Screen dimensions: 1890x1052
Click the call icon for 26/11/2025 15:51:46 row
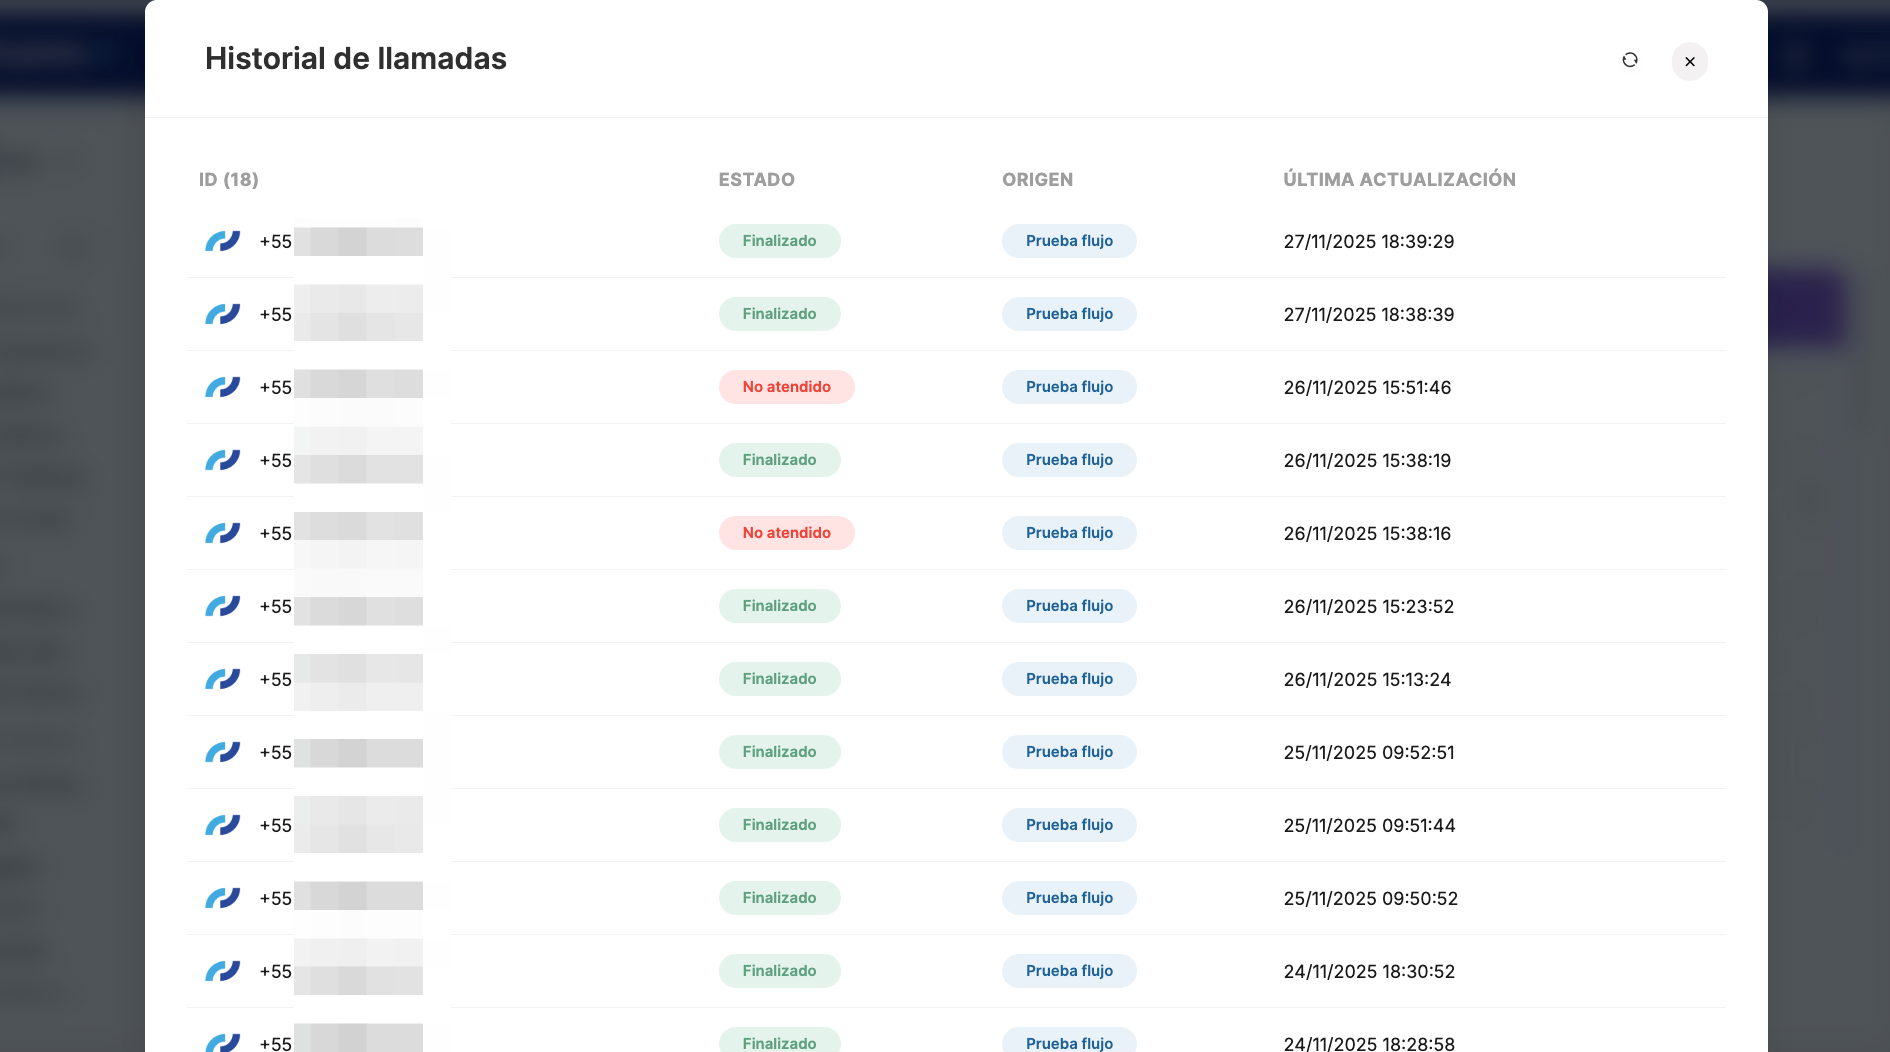tap(222, 387)
